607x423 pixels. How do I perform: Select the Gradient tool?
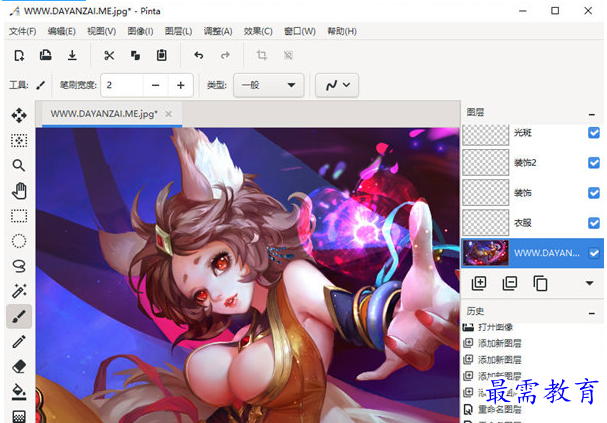pyautogui.click(x=19, y=416)
